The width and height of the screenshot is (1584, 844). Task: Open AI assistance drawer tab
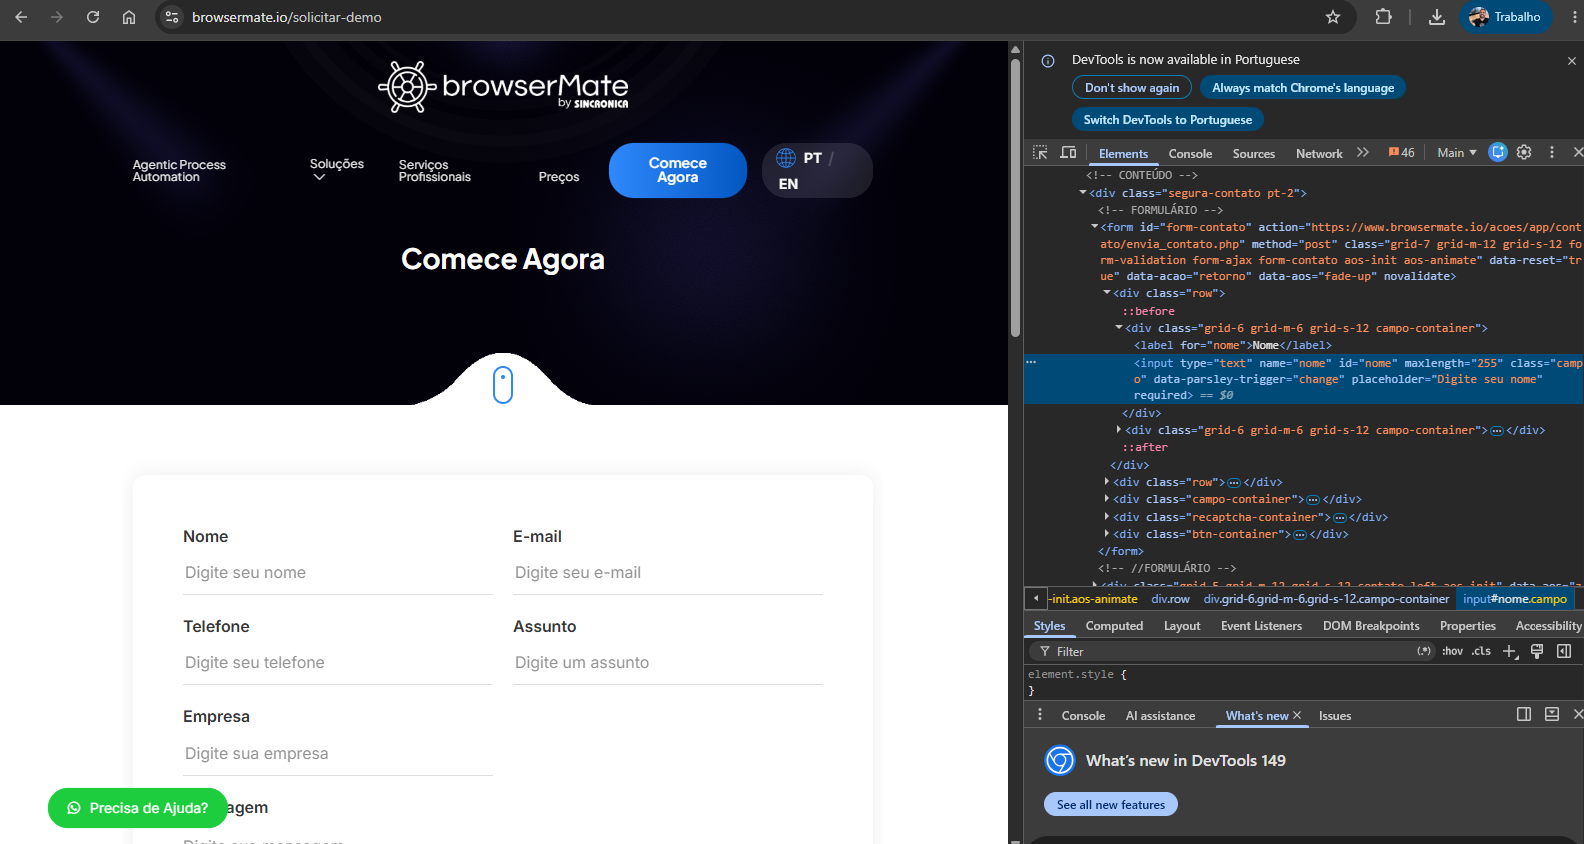click(x=1160, y=716)
